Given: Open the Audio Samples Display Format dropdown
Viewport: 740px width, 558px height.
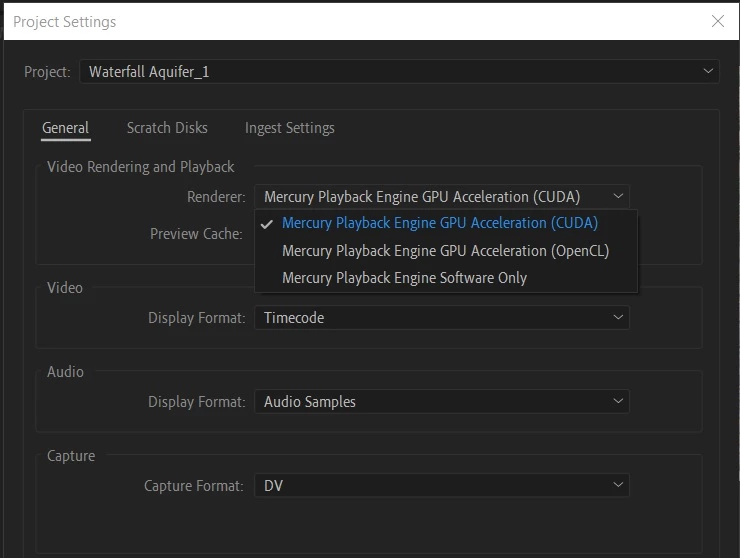Looking at the screenshot, I should click(x=442, y=402).
